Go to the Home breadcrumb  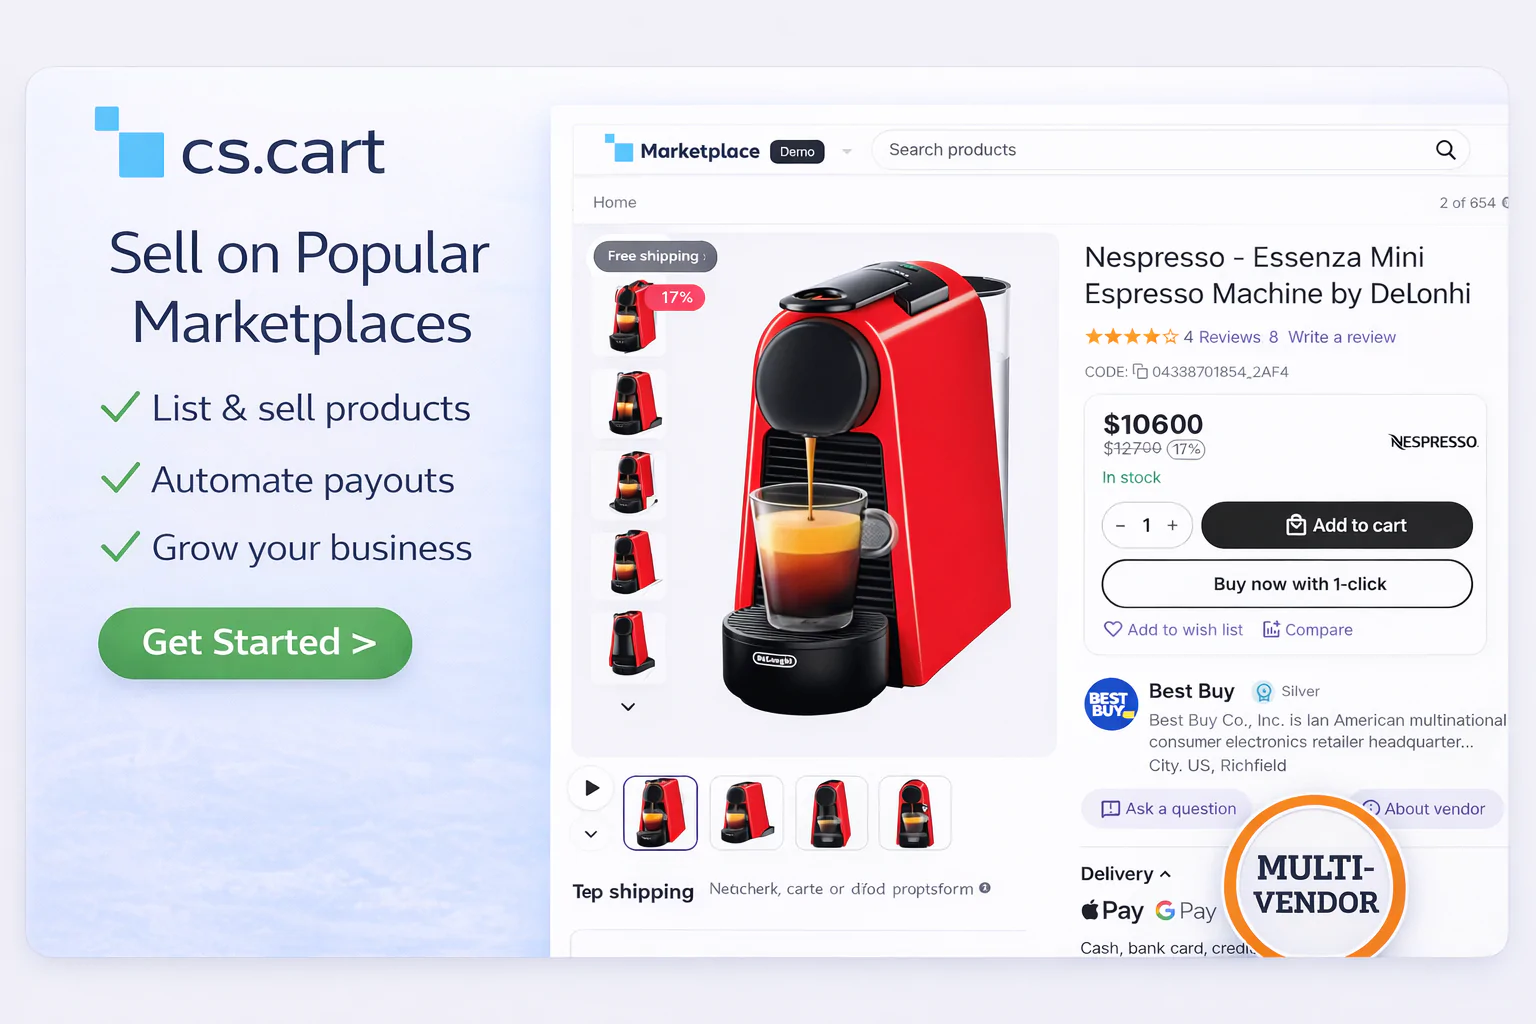pos(614,202)
